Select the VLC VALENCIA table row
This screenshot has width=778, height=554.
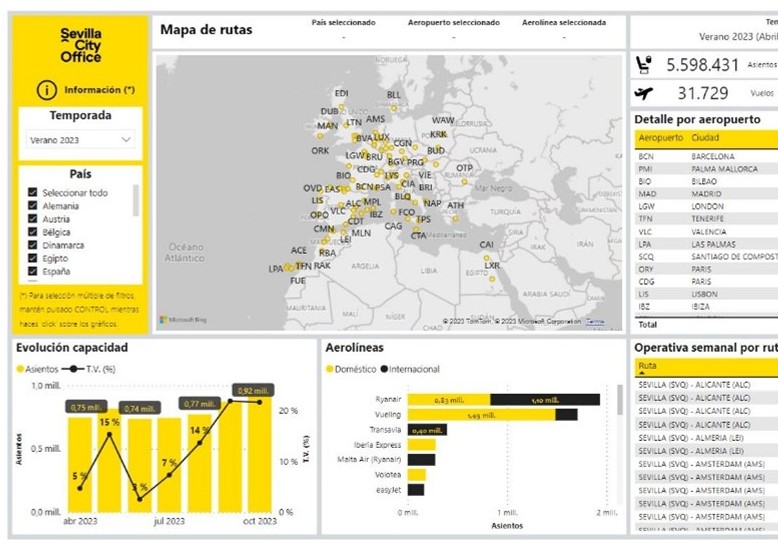[x=706, y=232]
